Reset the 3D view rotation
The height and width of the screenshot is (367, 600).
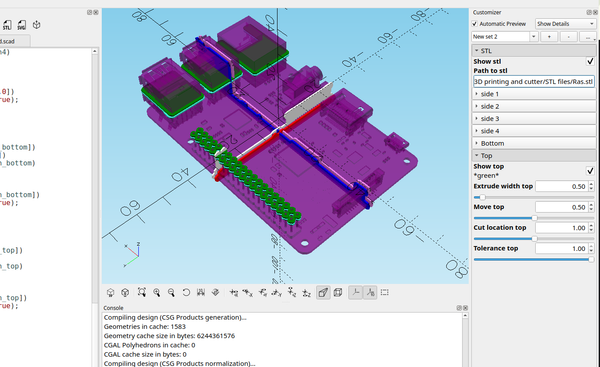[x=186, y=293]
